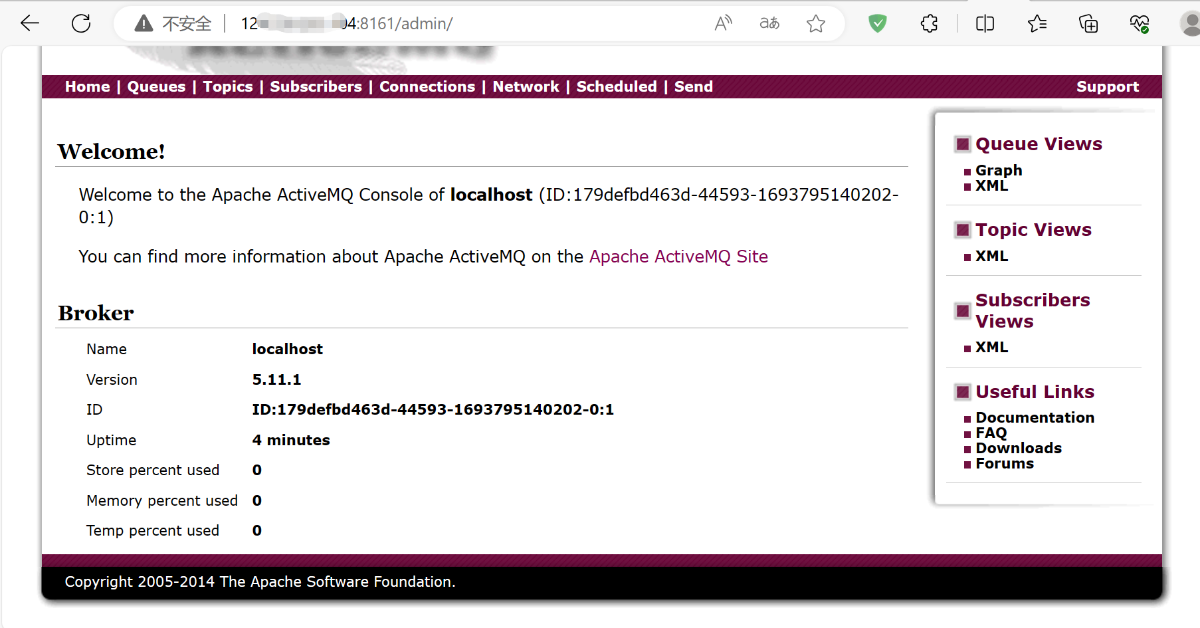The image size is (1200, 628).
Task: Click the Support link in the menu bar
Action: [x=1107, y=87]
